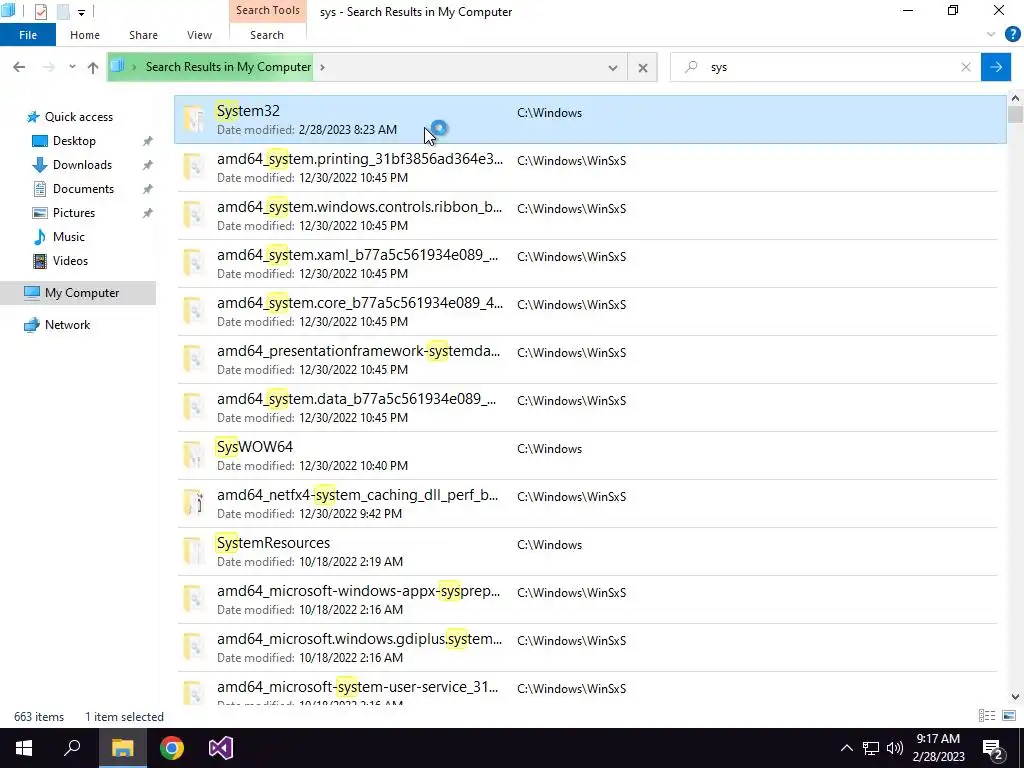This screenshot has height=768, width=1024.
Task: Click the New folder quick access icon
Action: point(63,12)
